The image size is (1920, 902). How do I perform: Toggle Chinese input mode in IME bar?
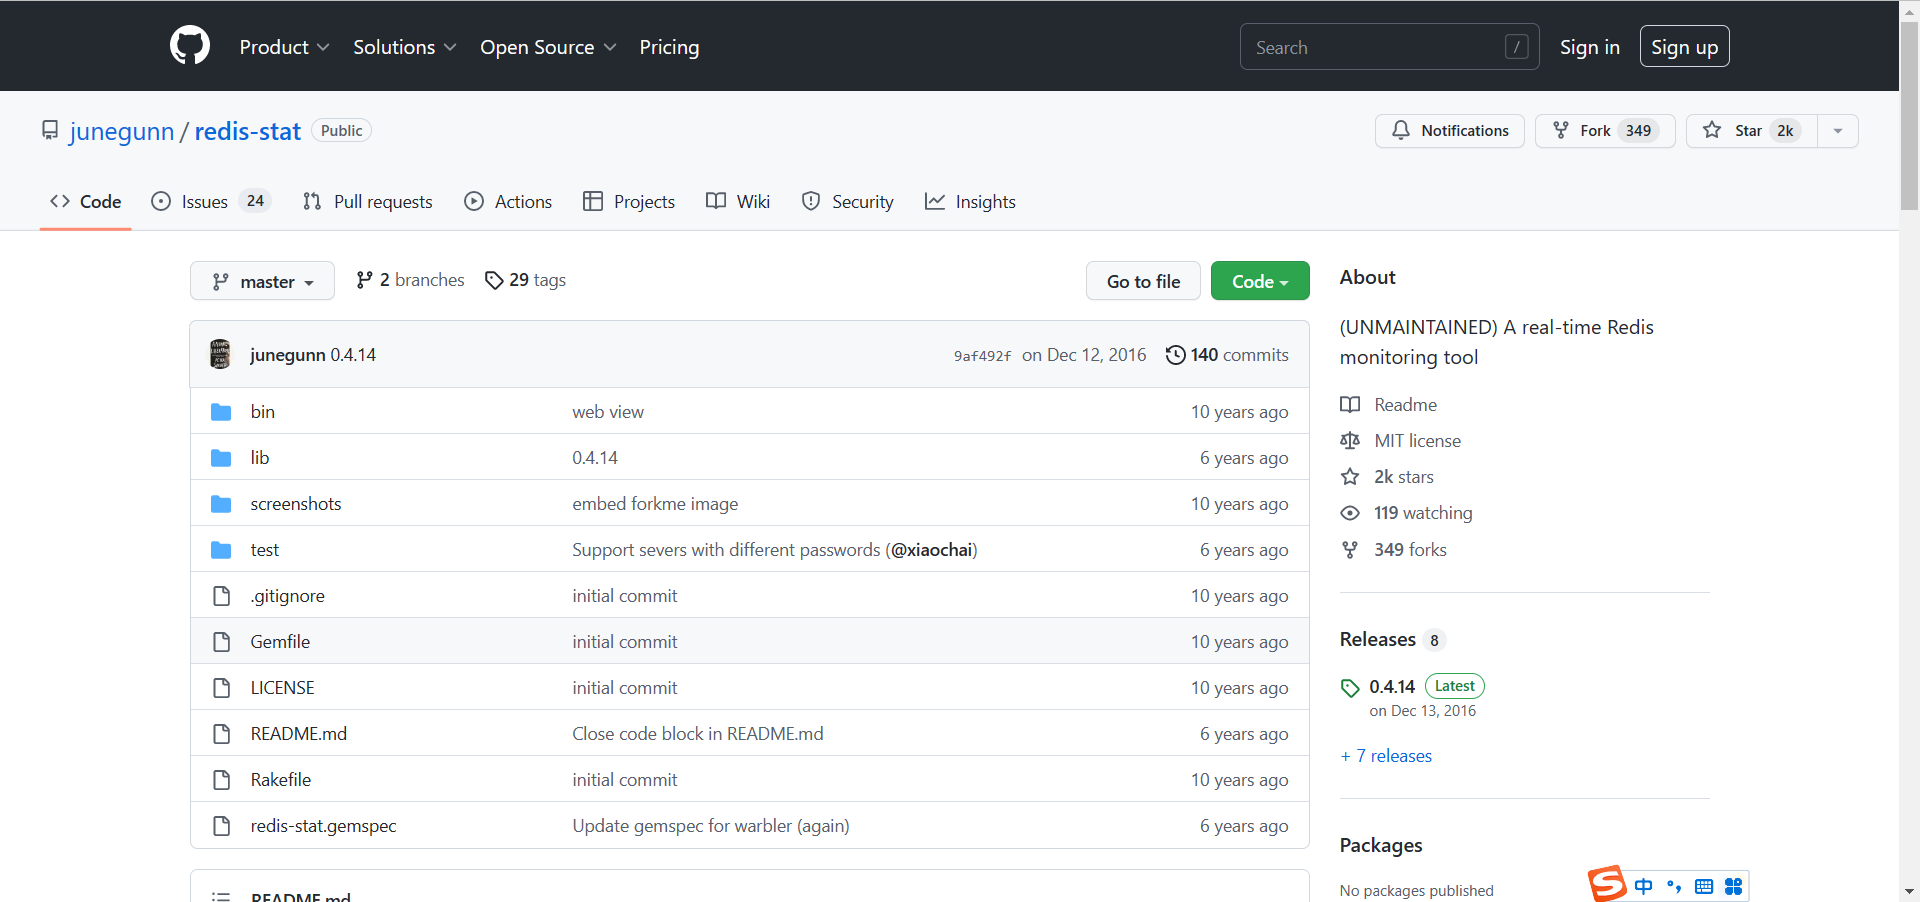[x=1643, y=886]
